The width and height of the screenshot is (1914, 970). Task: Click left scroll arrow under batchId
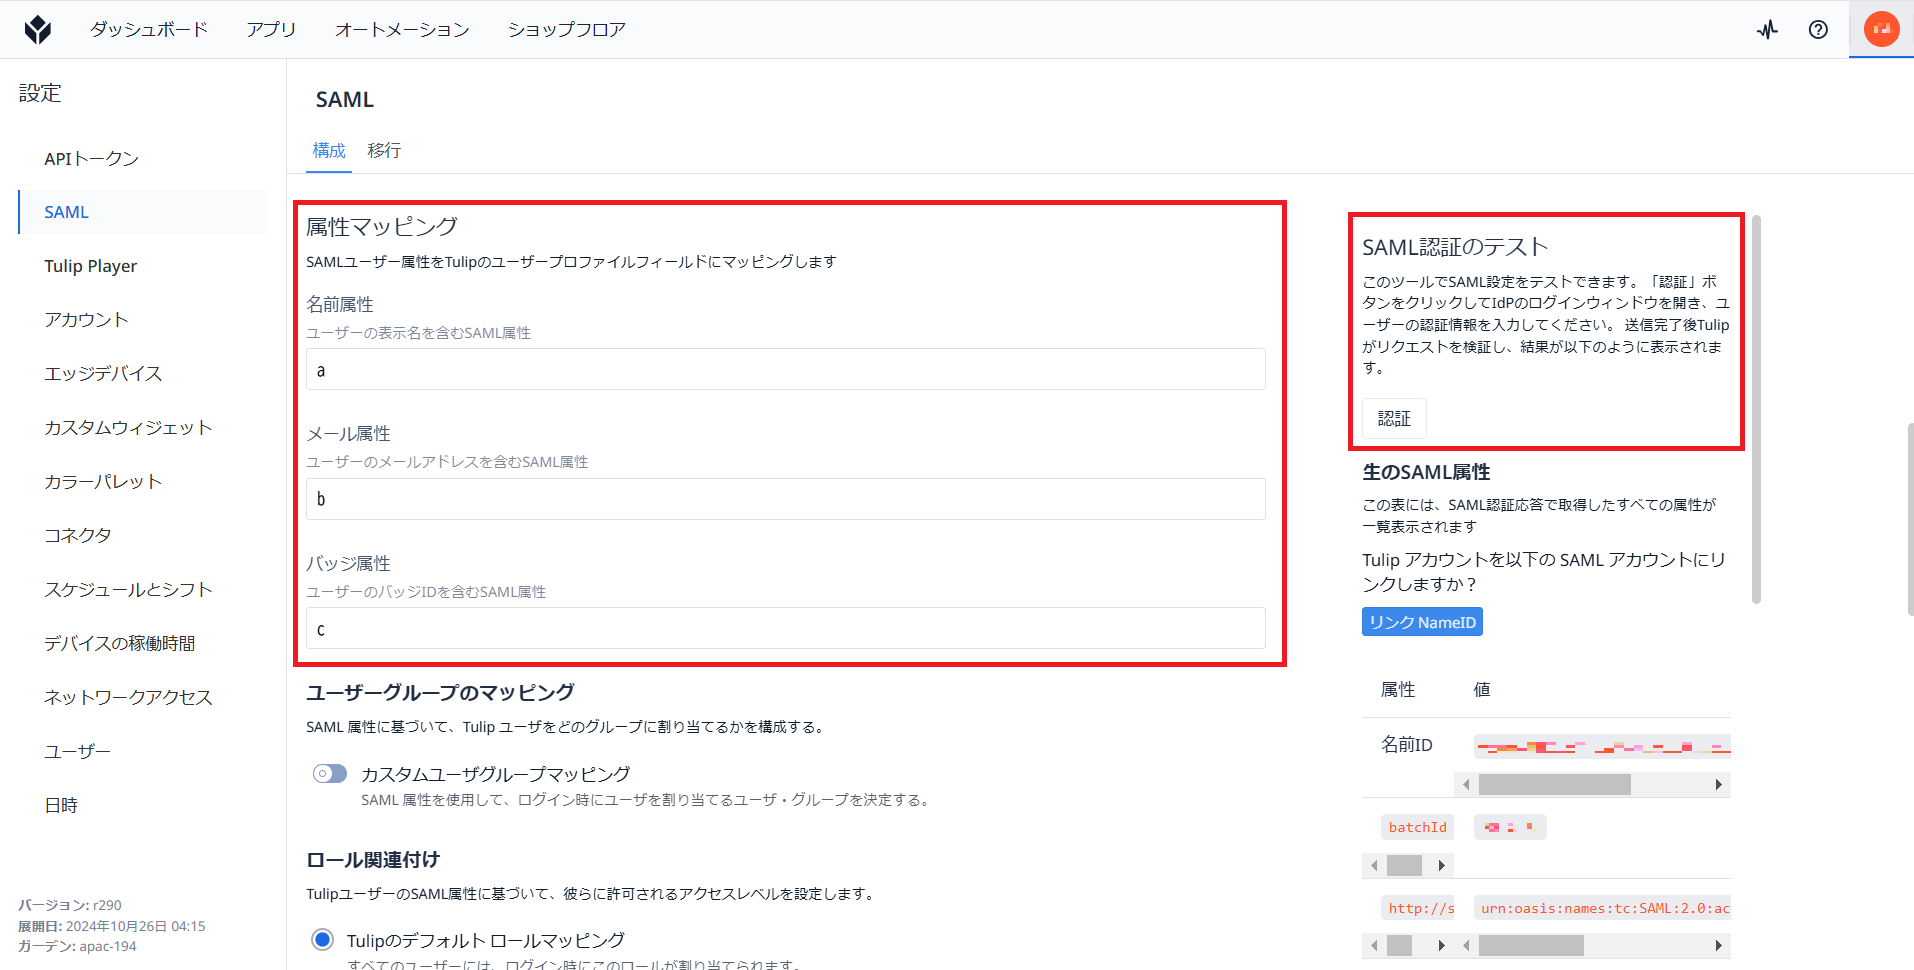[1374, 865]
